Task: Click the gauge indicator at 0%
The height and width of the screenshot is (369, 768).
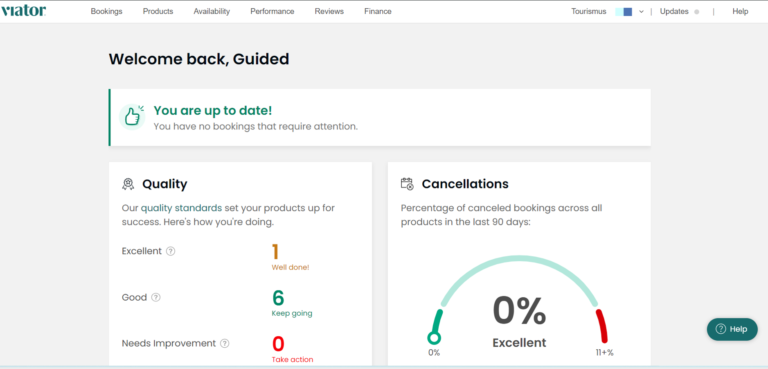Action: [434, 338]
